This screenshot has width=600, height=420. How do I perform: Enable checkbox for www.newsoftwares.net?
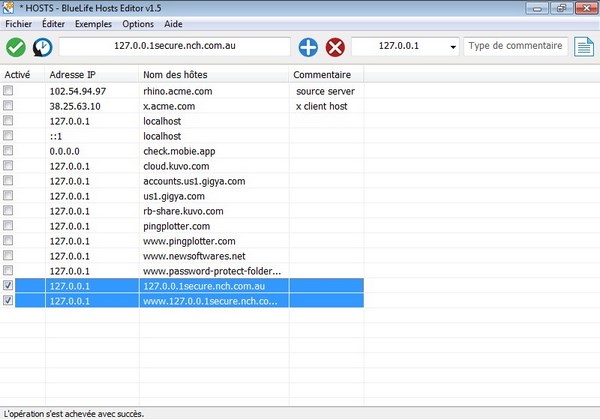coord(8,256)
